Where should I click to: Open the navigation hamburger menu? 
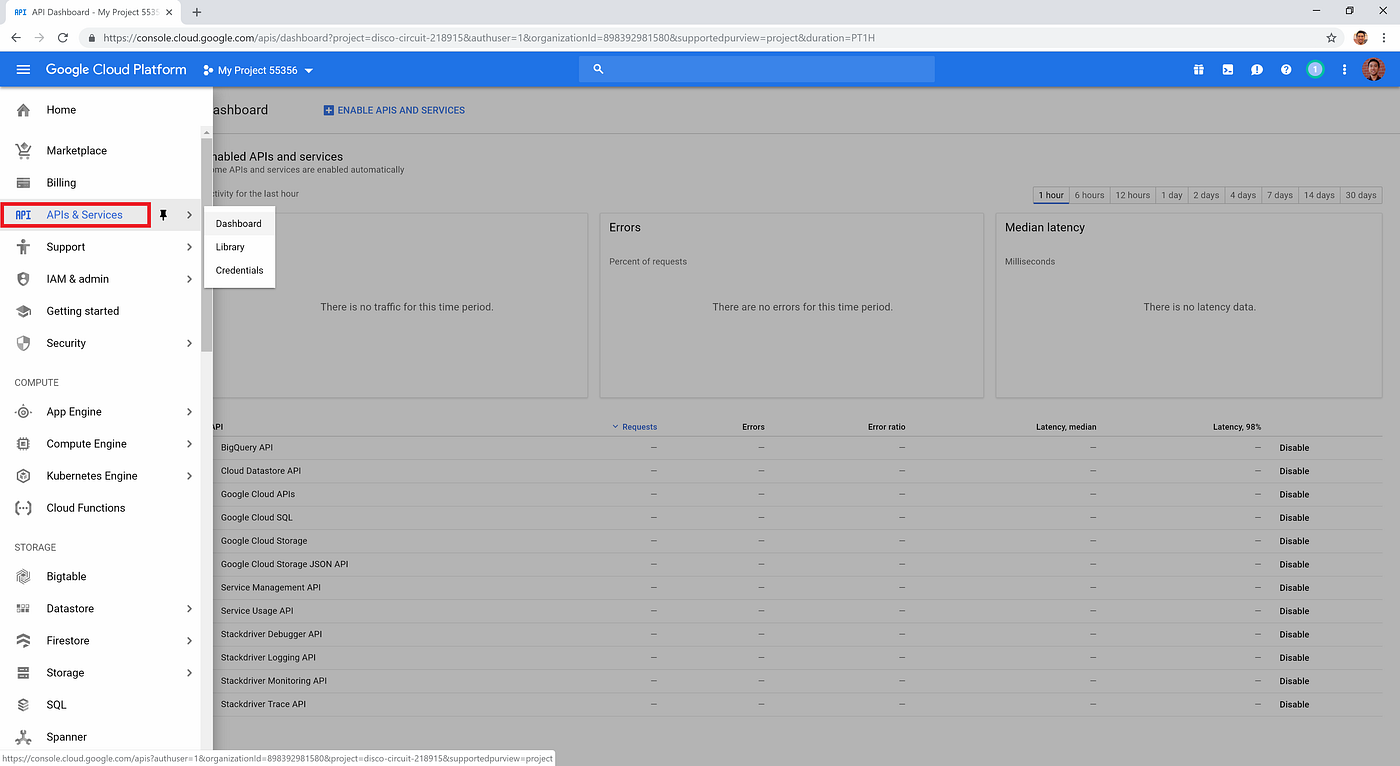click(22, 69)
